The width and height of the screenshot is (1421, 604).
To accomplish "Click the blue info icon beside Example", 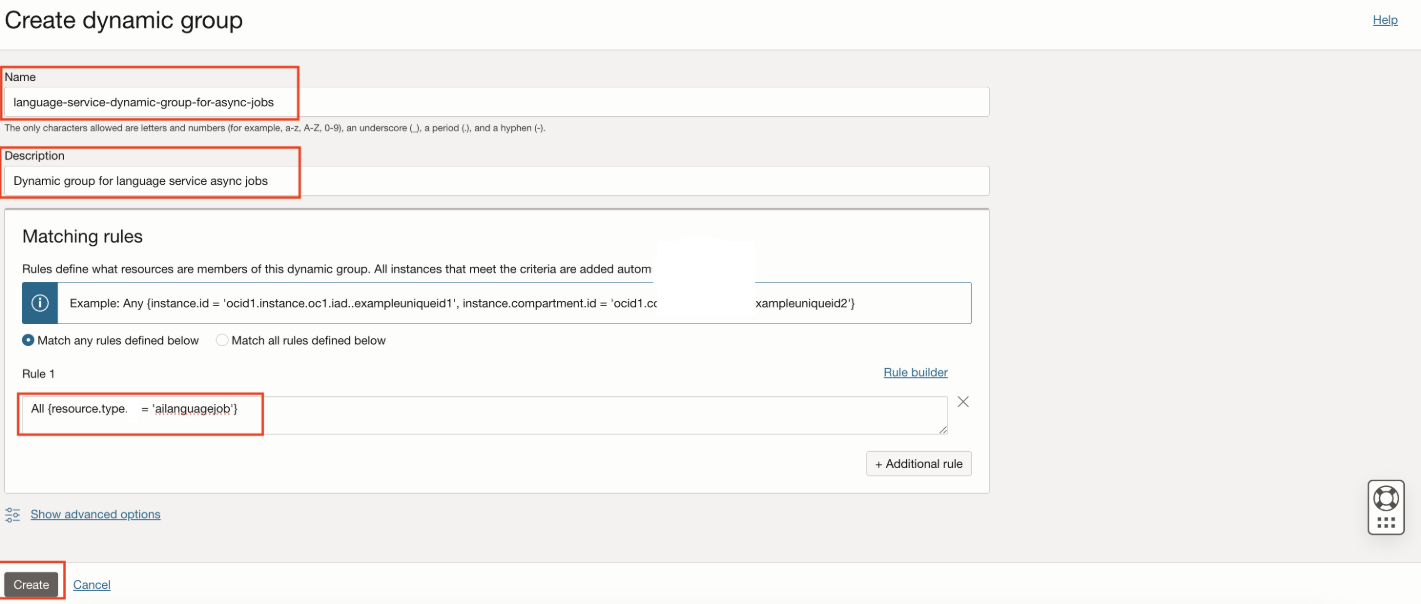I will coord(40,303).
